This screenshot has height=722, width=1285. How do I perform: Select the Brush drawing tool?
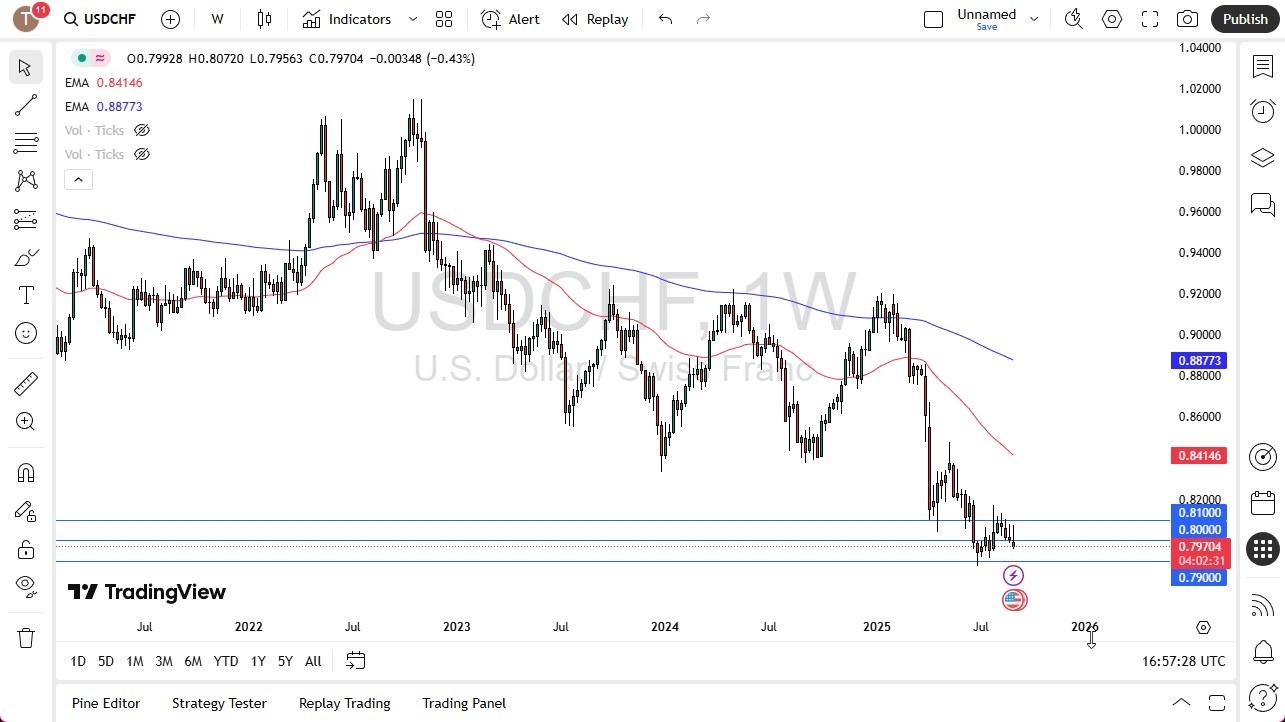[25, 257]
